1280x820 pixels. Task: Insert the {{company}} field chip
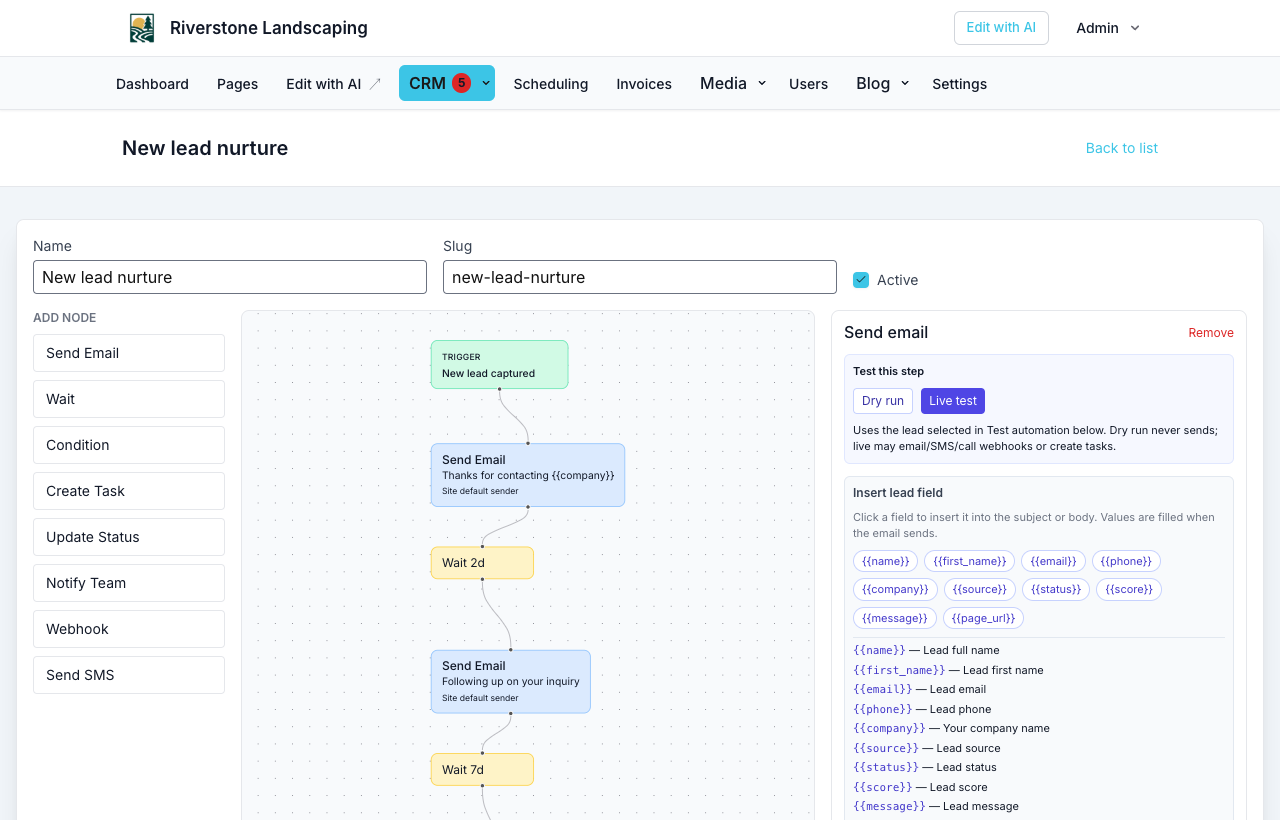(895, 589)
